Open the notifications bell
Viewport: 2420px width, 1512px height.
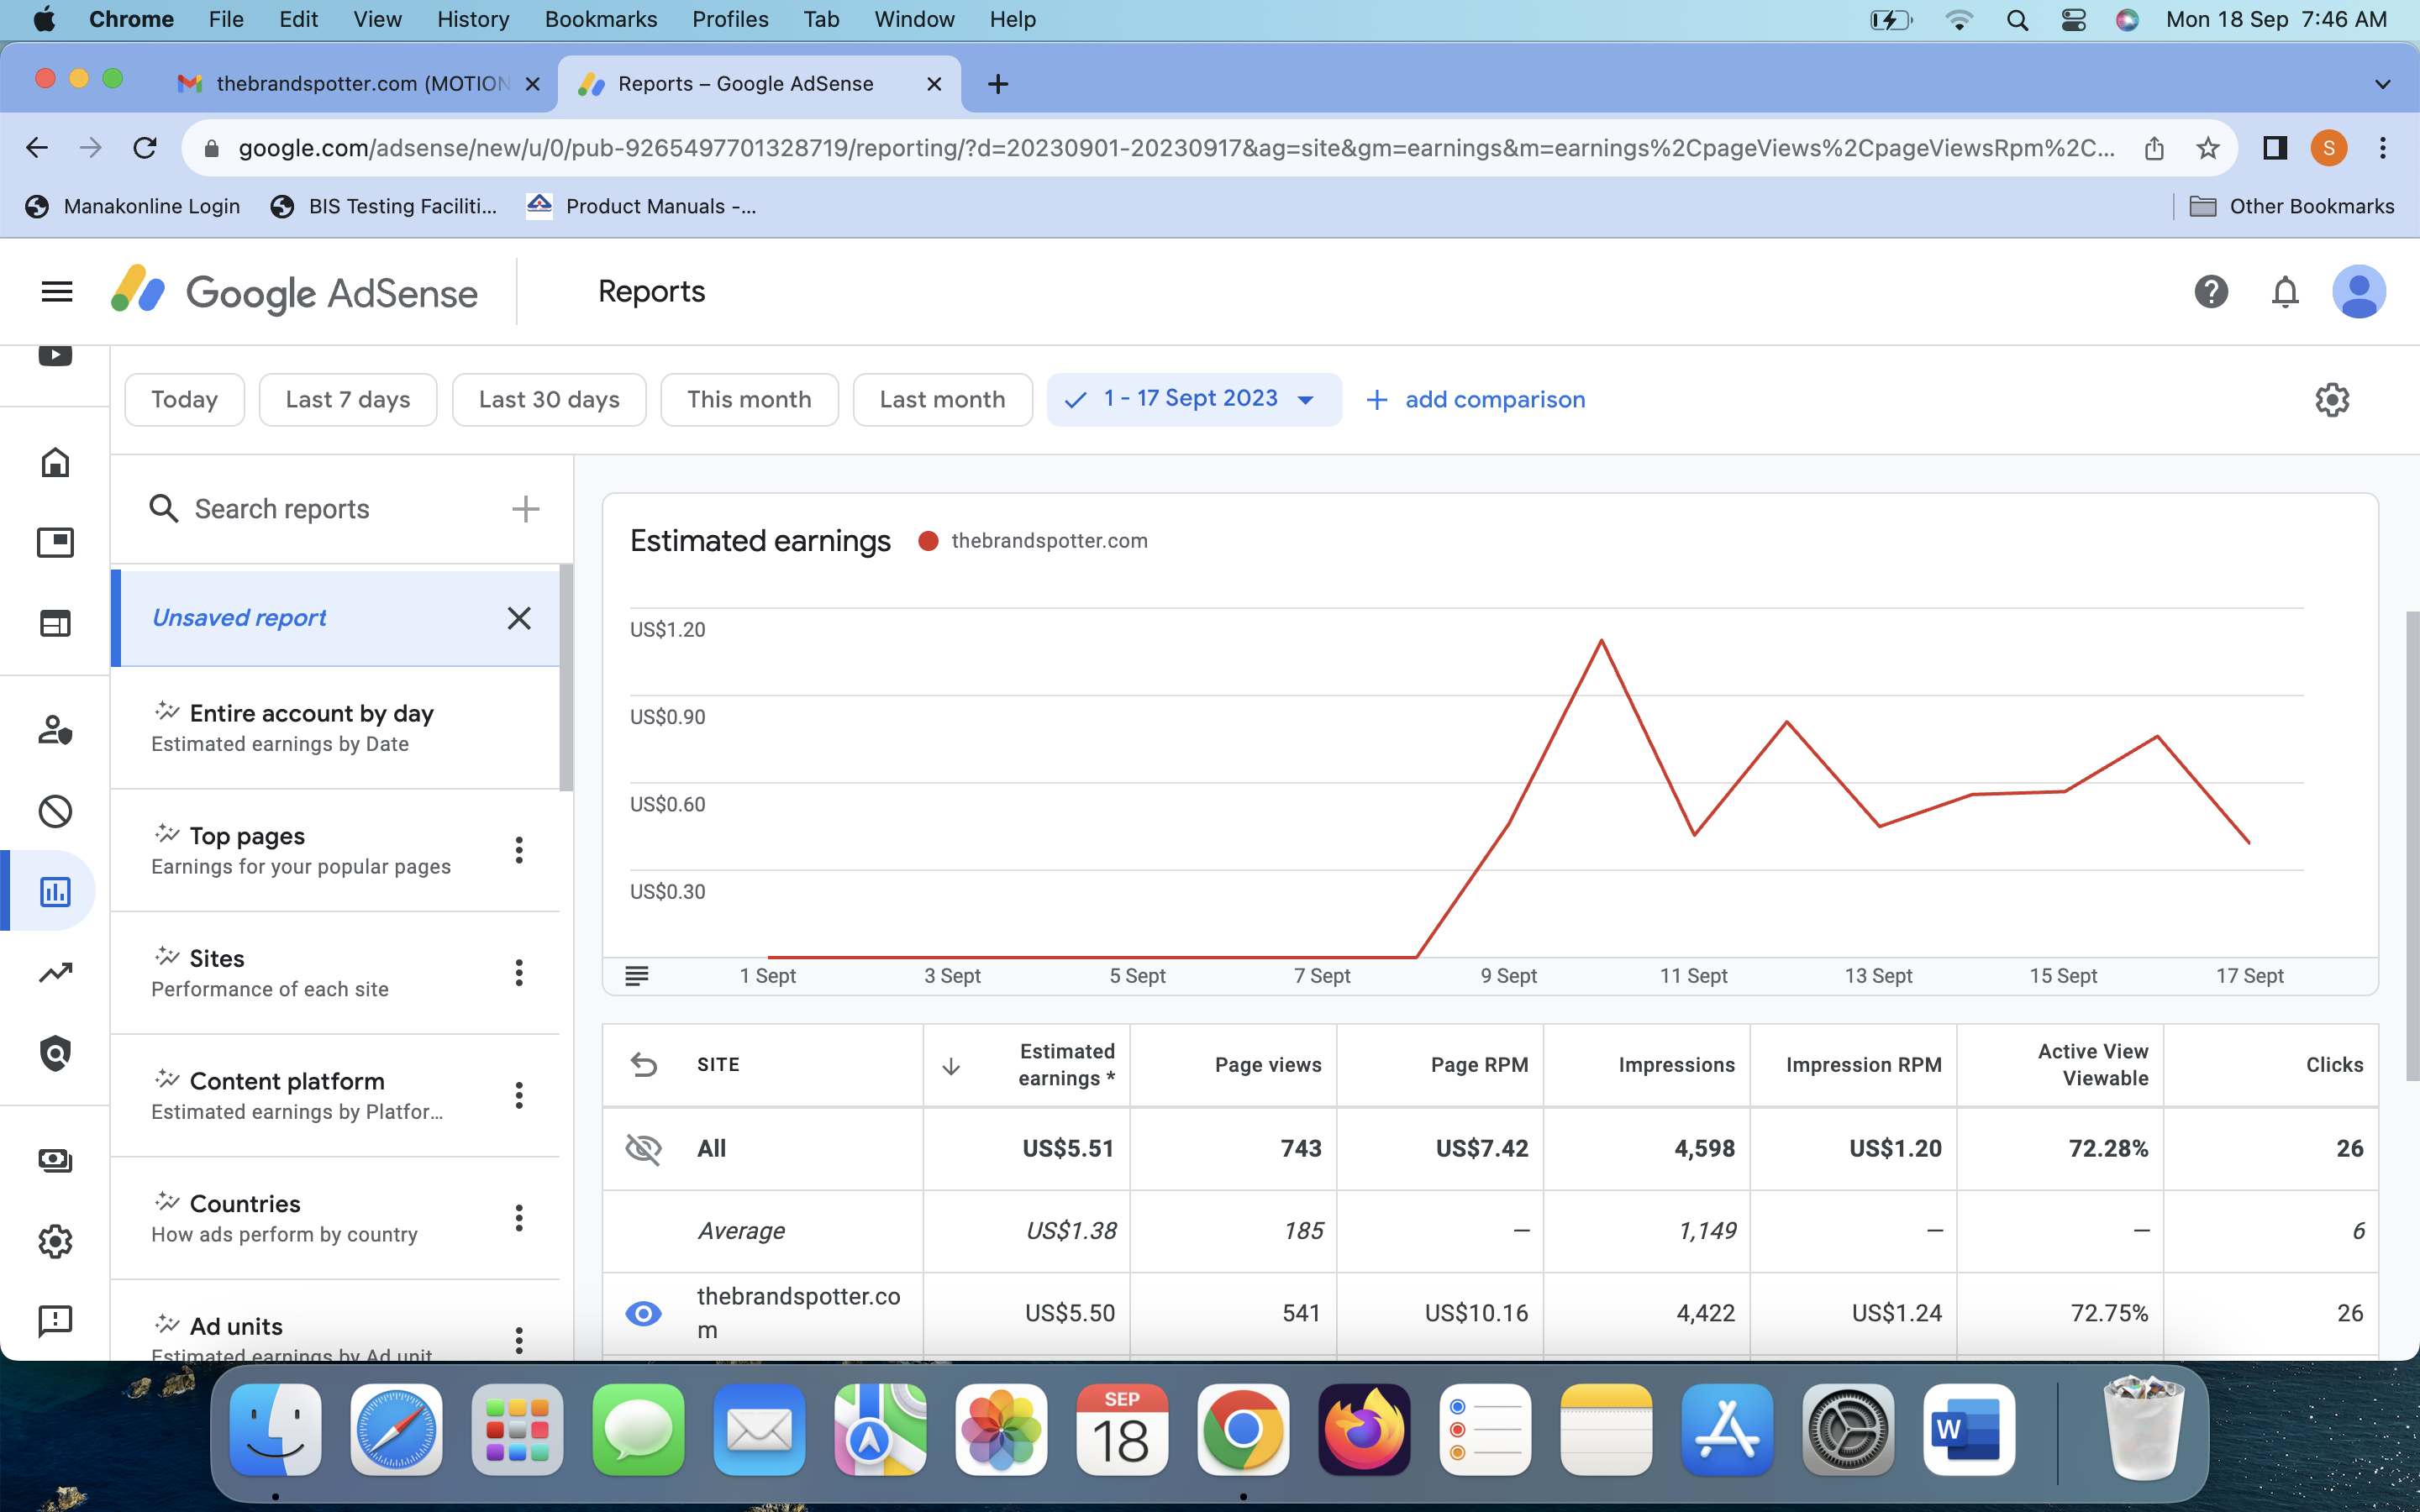coord(2285,291)
